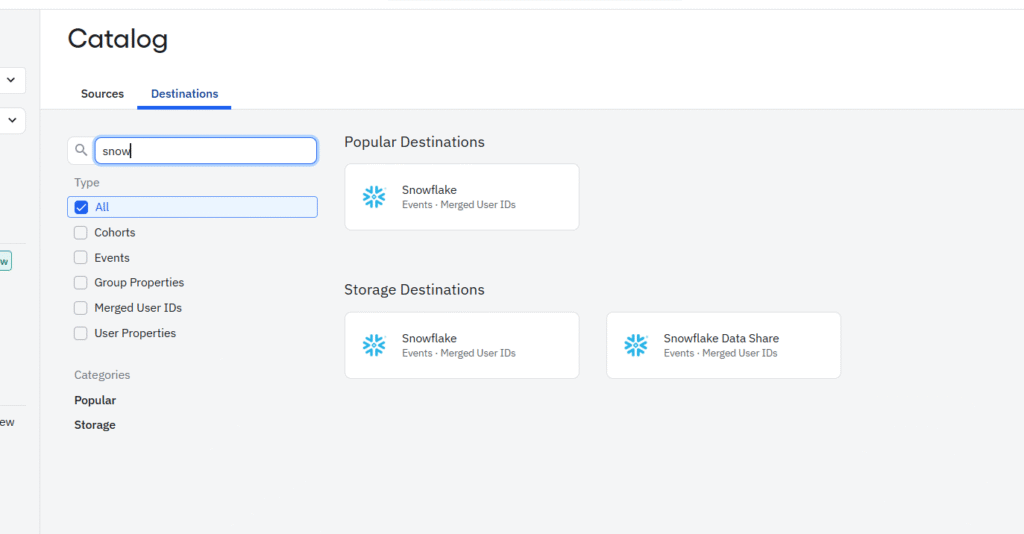Filter by the Storage category
Viewport: 1024px width, 534px height.
click(95, 425)
